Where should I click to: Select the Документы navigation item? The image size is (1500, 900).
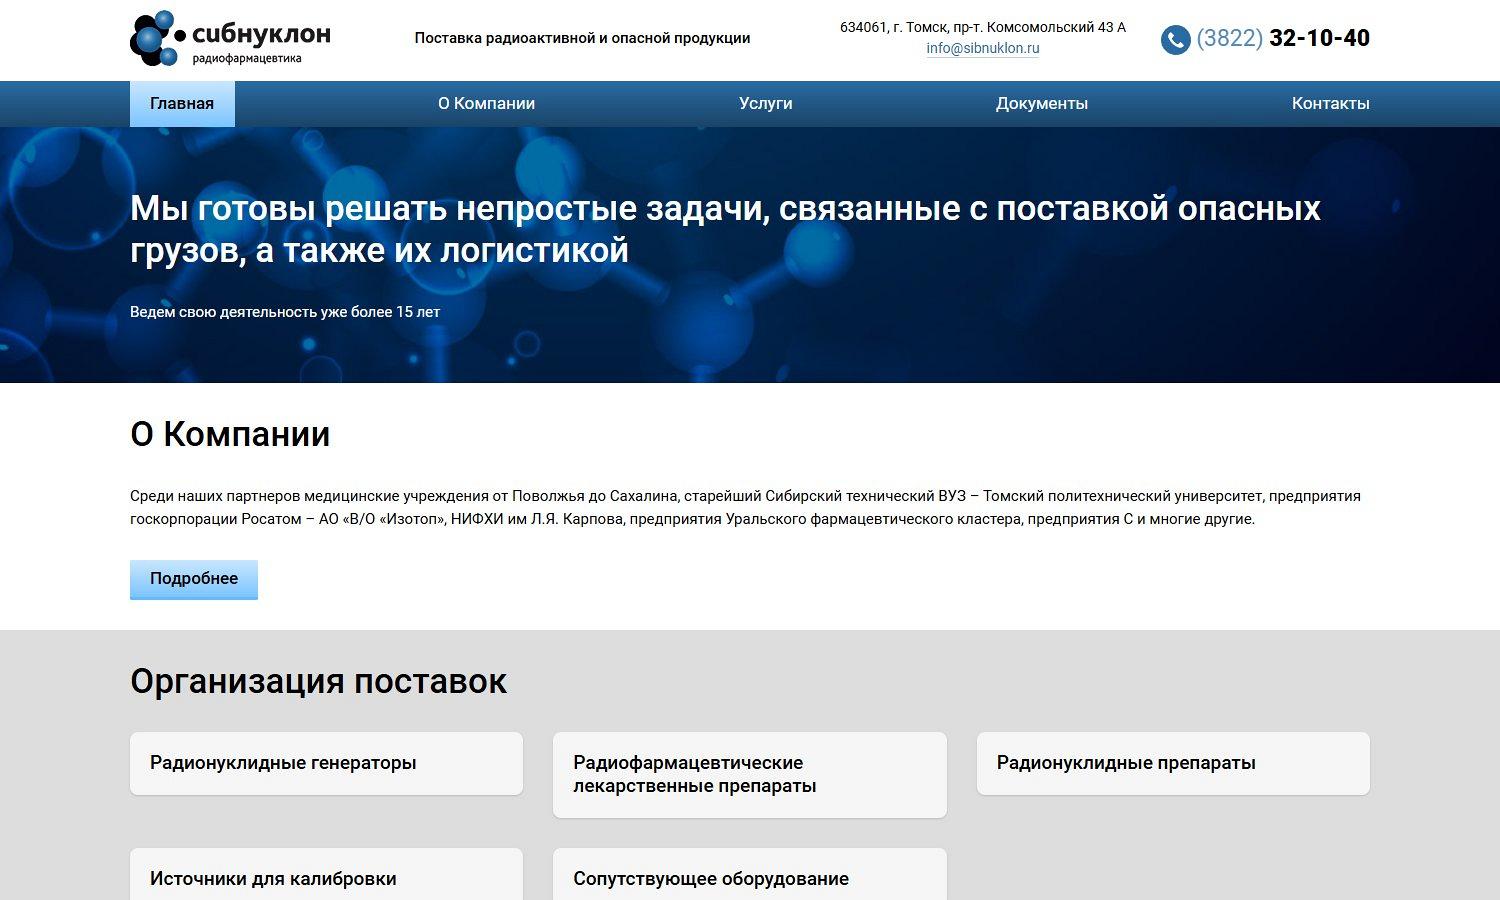coord(1041,104)
